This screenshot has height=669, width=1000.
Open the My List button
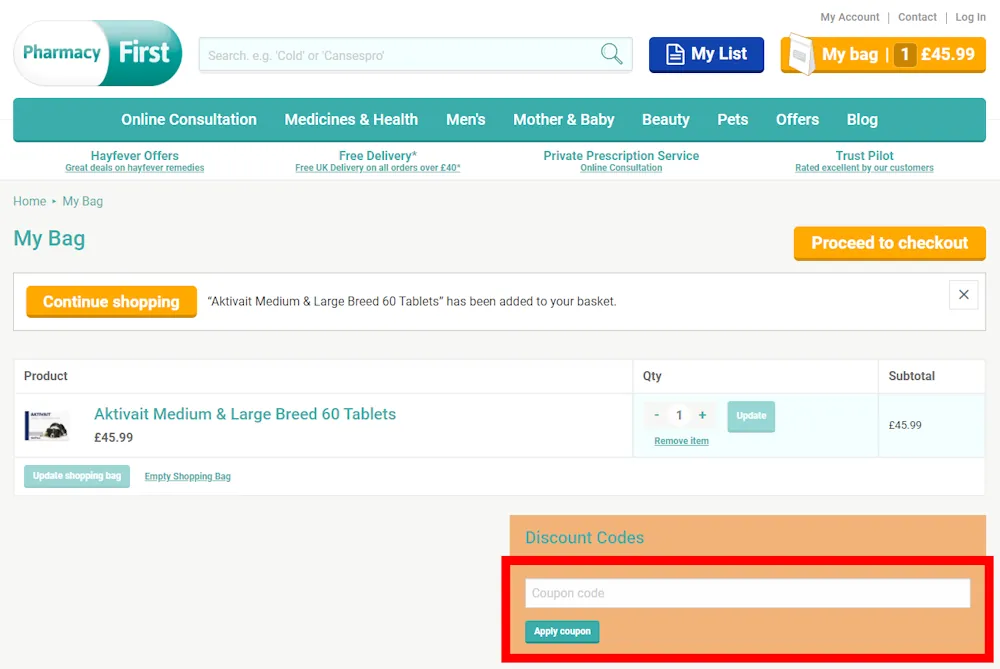(706, 54)
